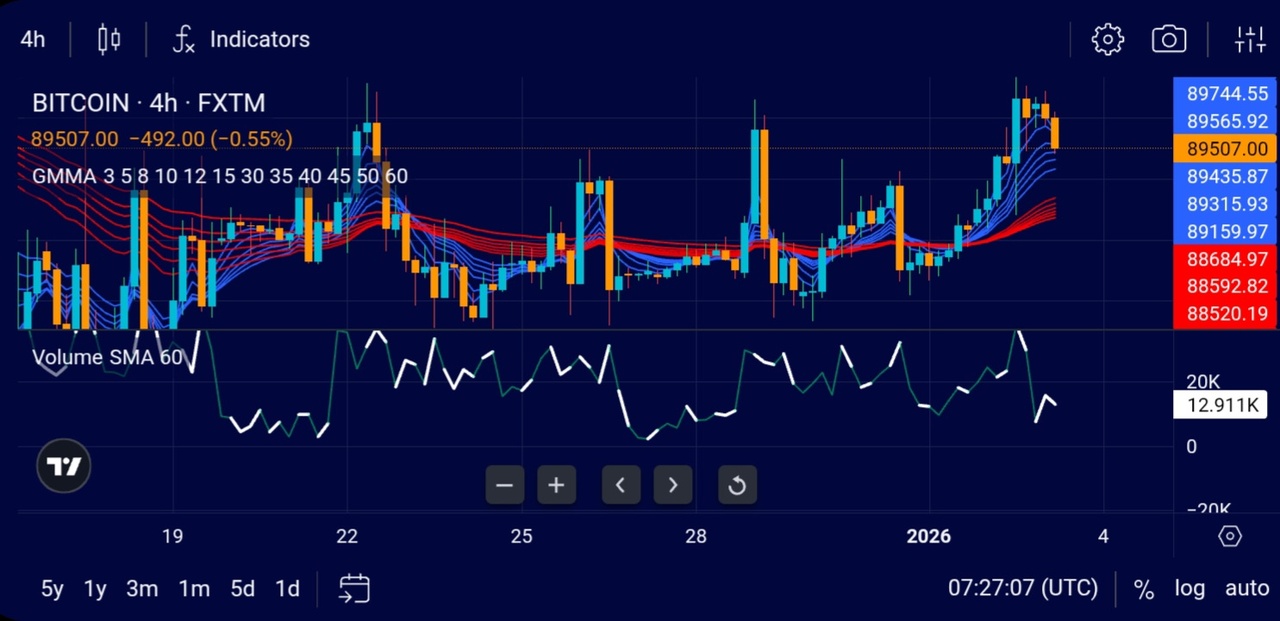1280x621 pixels.
Task: Toggle auto scale mode
Action: (1246, 588)
